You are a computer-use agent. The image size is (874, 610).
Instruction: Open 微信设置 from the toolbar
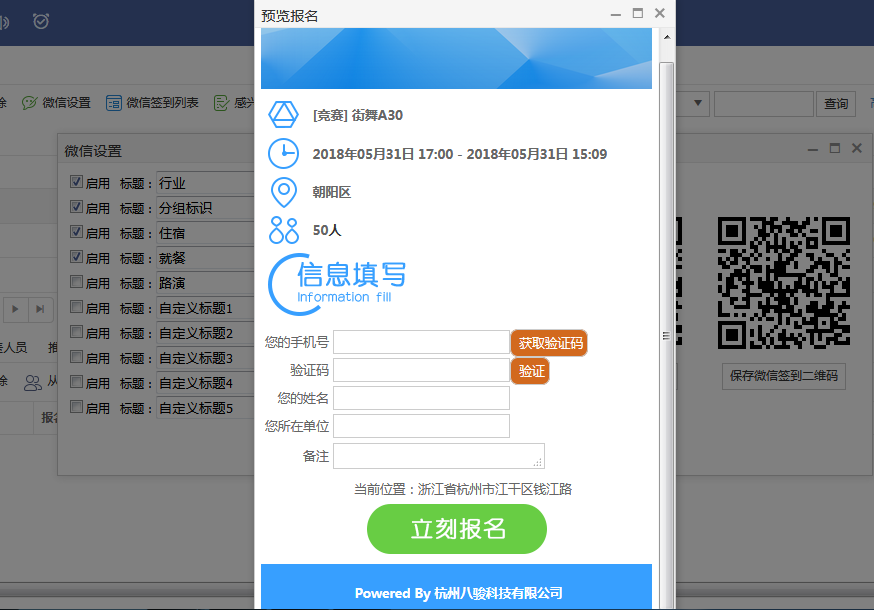coord(57,103)
